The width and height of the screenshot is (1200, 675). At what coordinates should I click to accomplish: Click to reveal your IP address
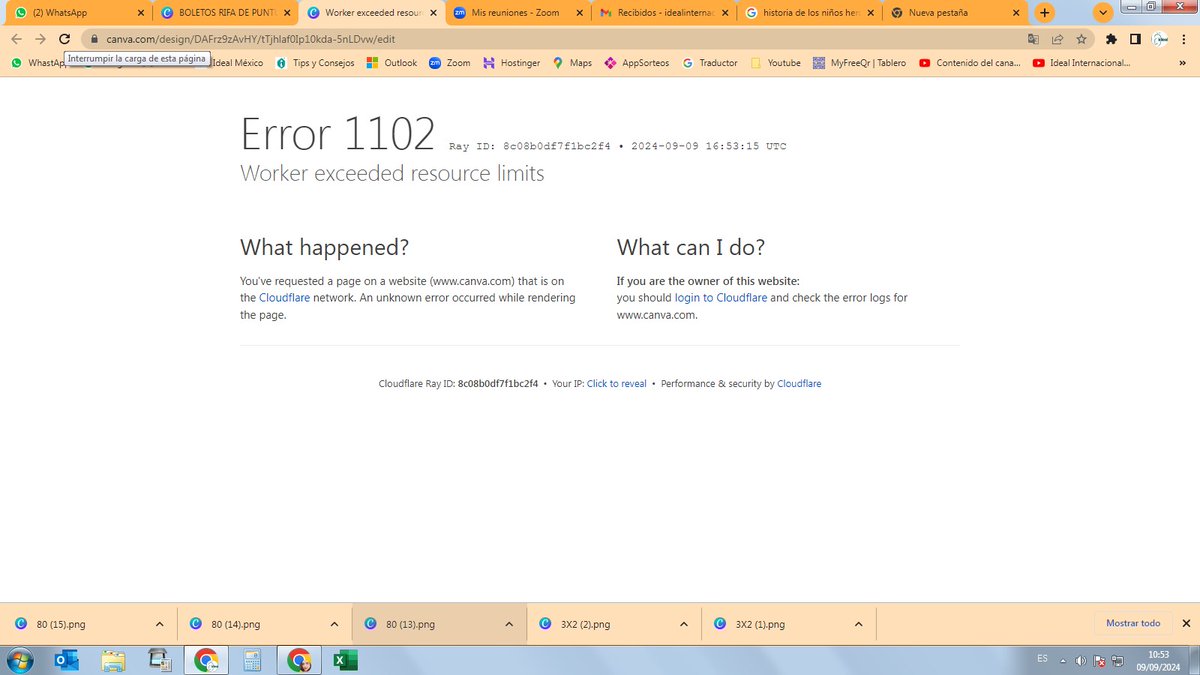click(x=617, y=384)
